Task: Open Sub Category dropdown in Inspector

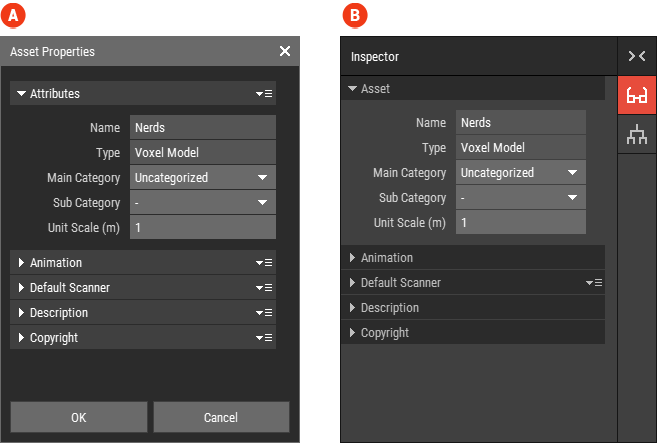Action: click(x=520, y=198)
